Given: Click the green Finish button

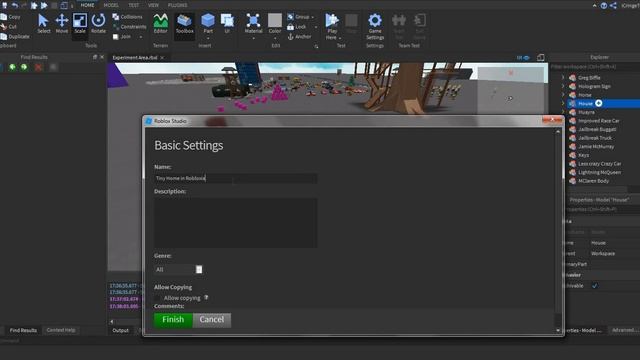Looking at the screenshot, I should click(x=173, y=320).
